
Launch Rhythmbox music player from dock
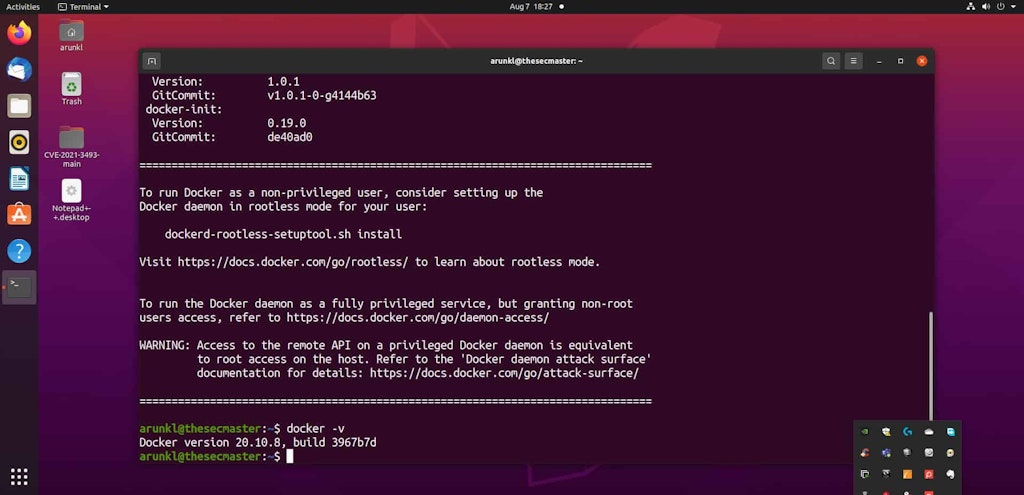coord(19,142)
